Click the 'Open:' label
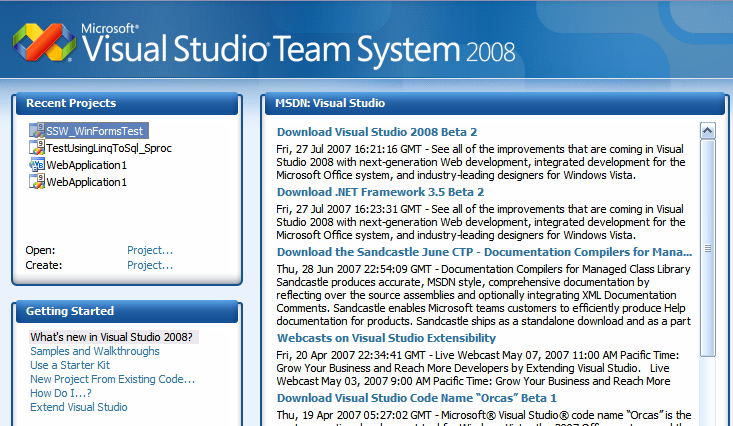 tap(40, 250)
